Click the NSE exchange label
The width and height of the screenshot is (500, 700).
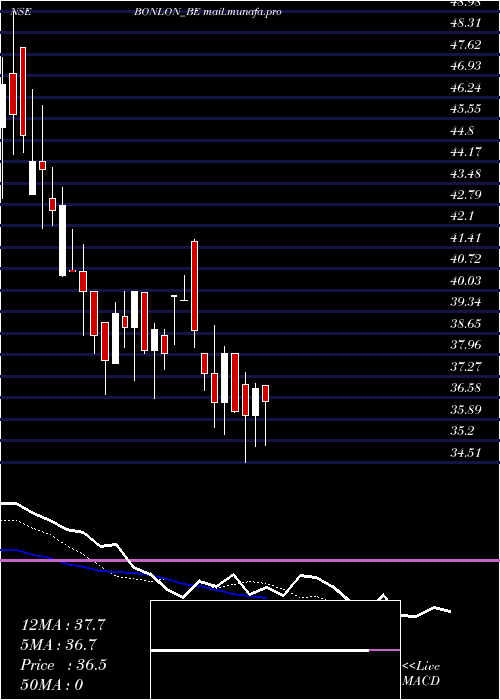pyautogui.click(x=21, y=12)
